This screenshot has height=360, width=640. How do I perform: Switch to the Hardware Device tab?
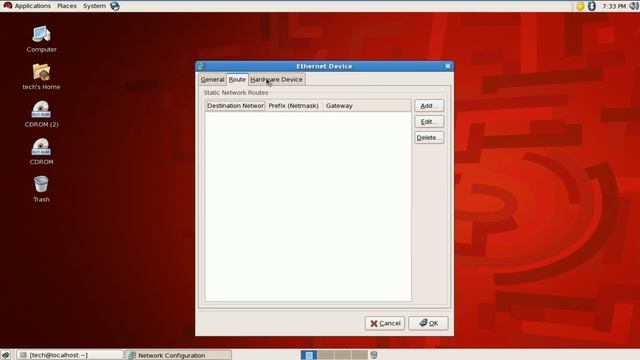click(x=276, y=80)
